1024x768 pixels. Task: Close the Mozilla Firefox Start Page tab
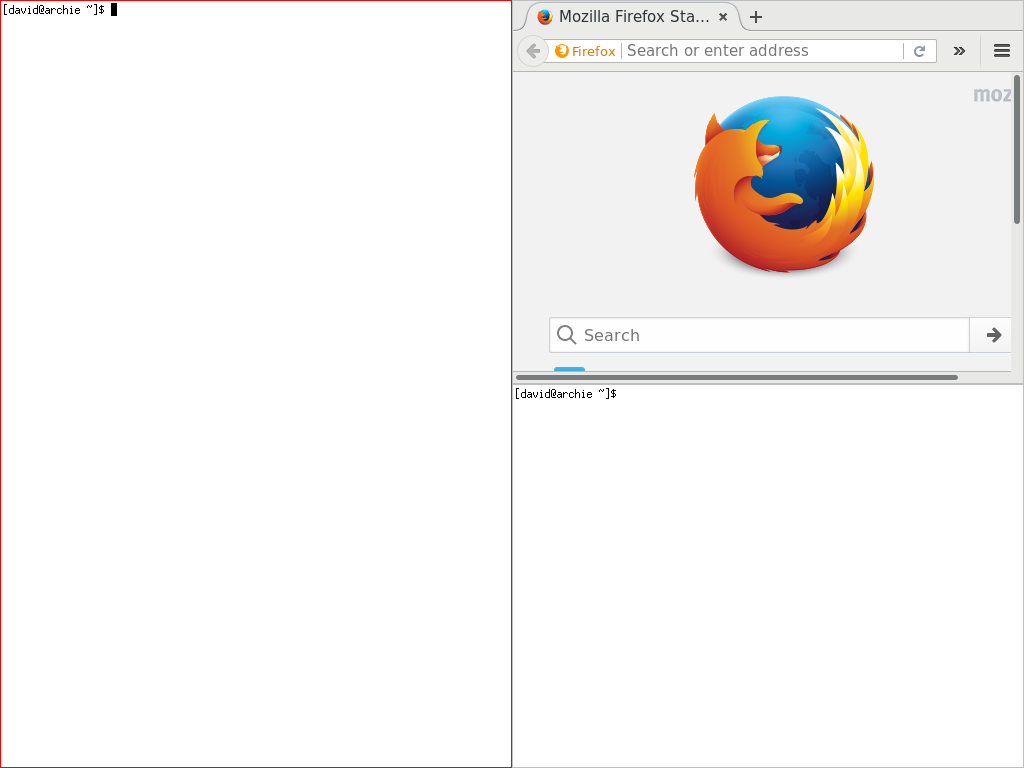click(723, 17)
